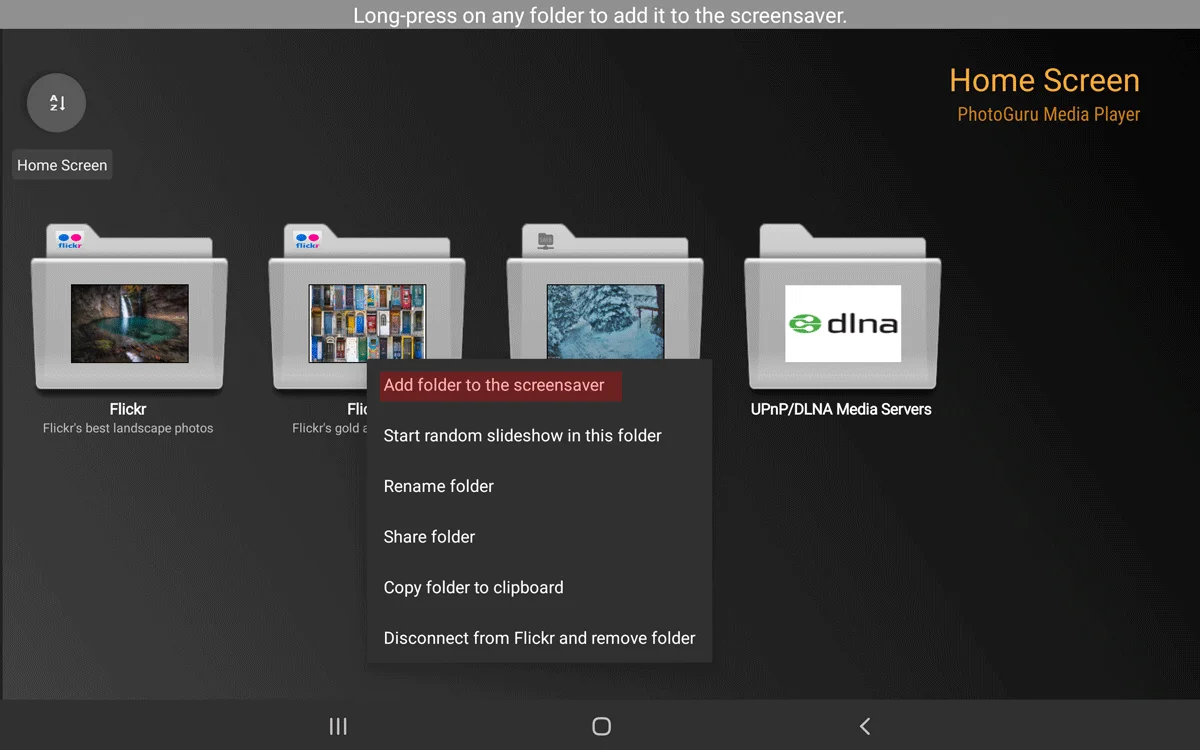Click the 'Flickr' name above the landscape caption
Screen dimensions: 1200x750
(x=128, y=409)
